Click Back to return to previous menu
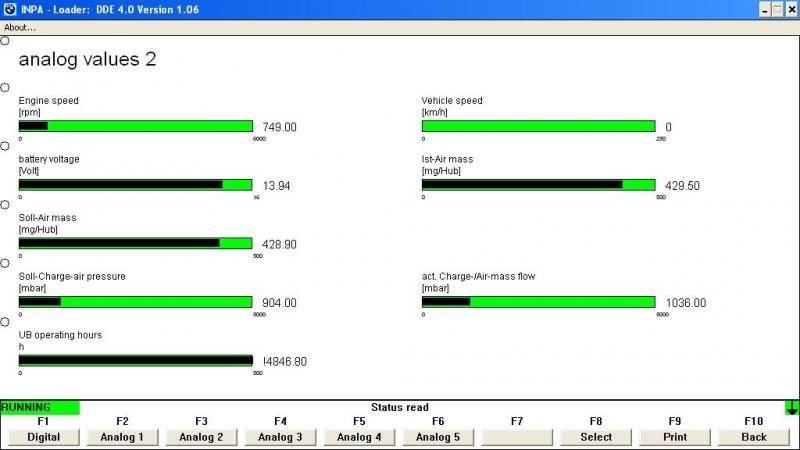Viewport: 800px width, 450px height. 754,437
